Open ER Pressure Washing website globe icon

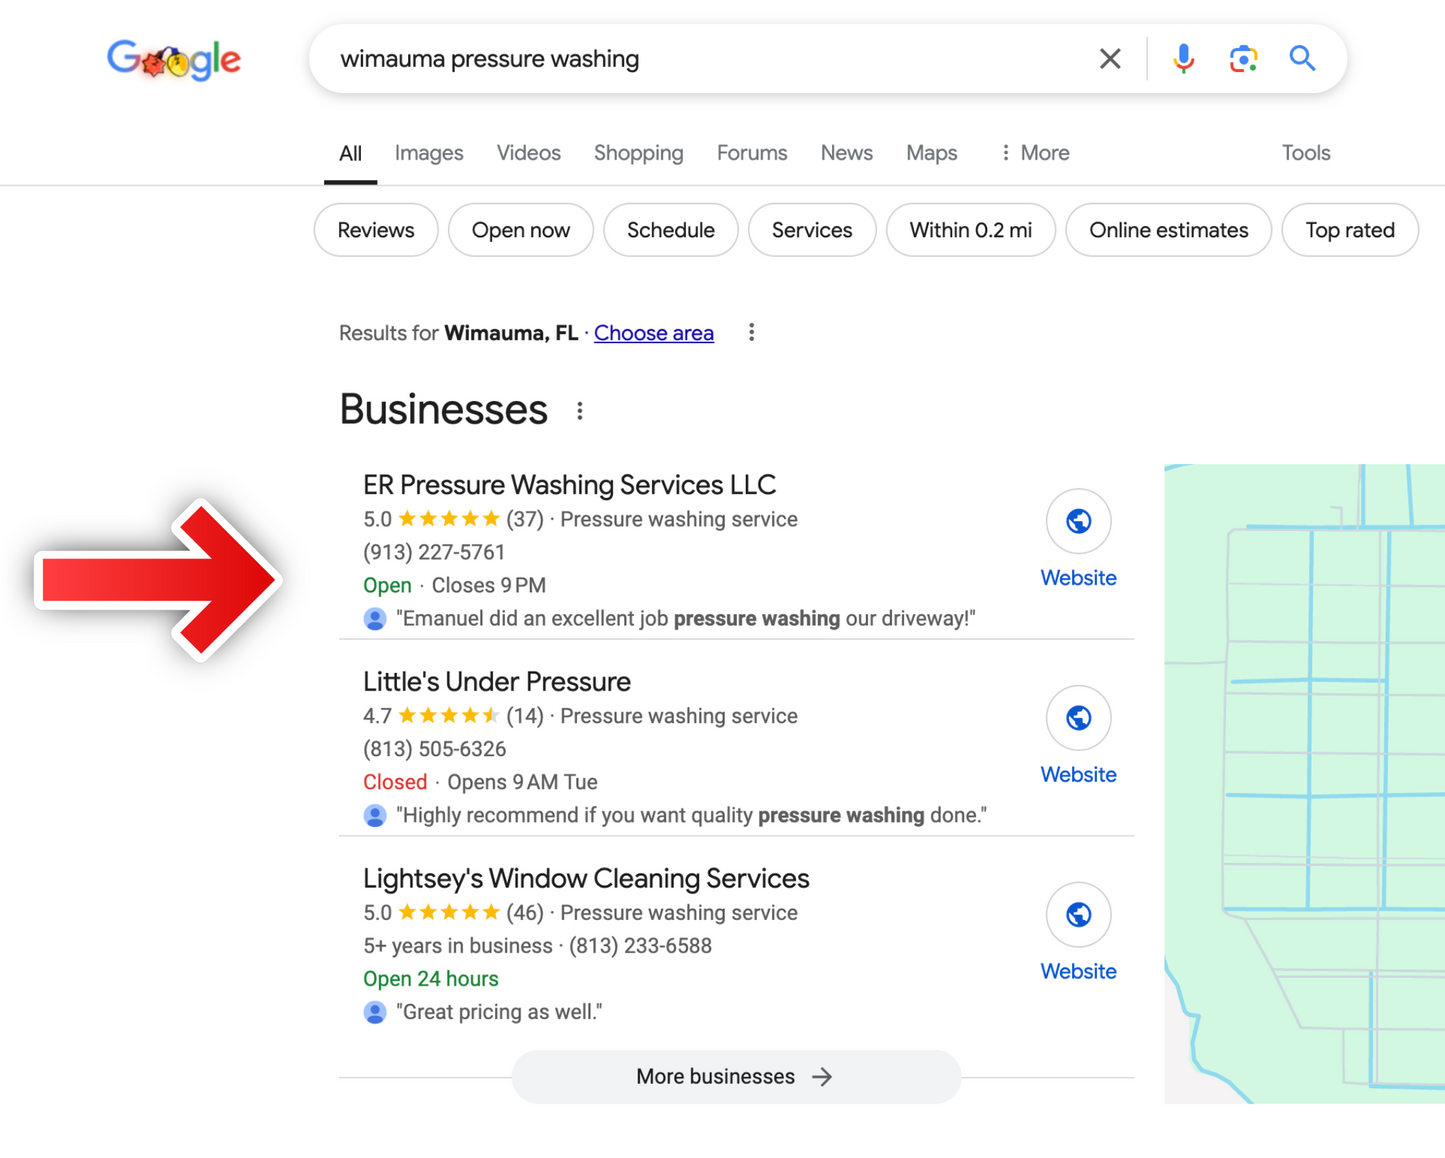coord(1077,521)
